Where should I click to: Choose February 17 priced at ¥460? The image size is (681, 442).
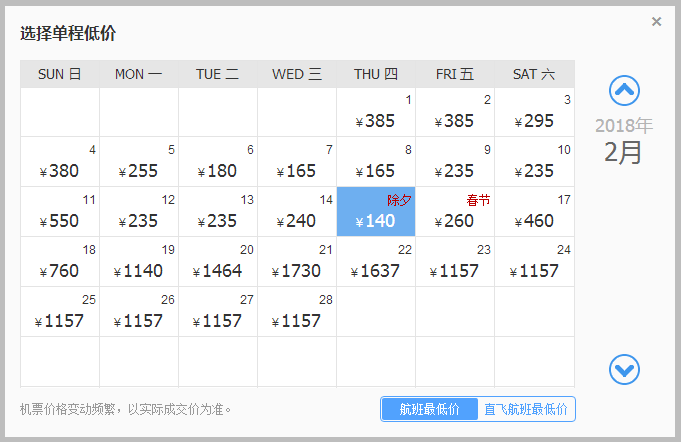coord(534,212)
